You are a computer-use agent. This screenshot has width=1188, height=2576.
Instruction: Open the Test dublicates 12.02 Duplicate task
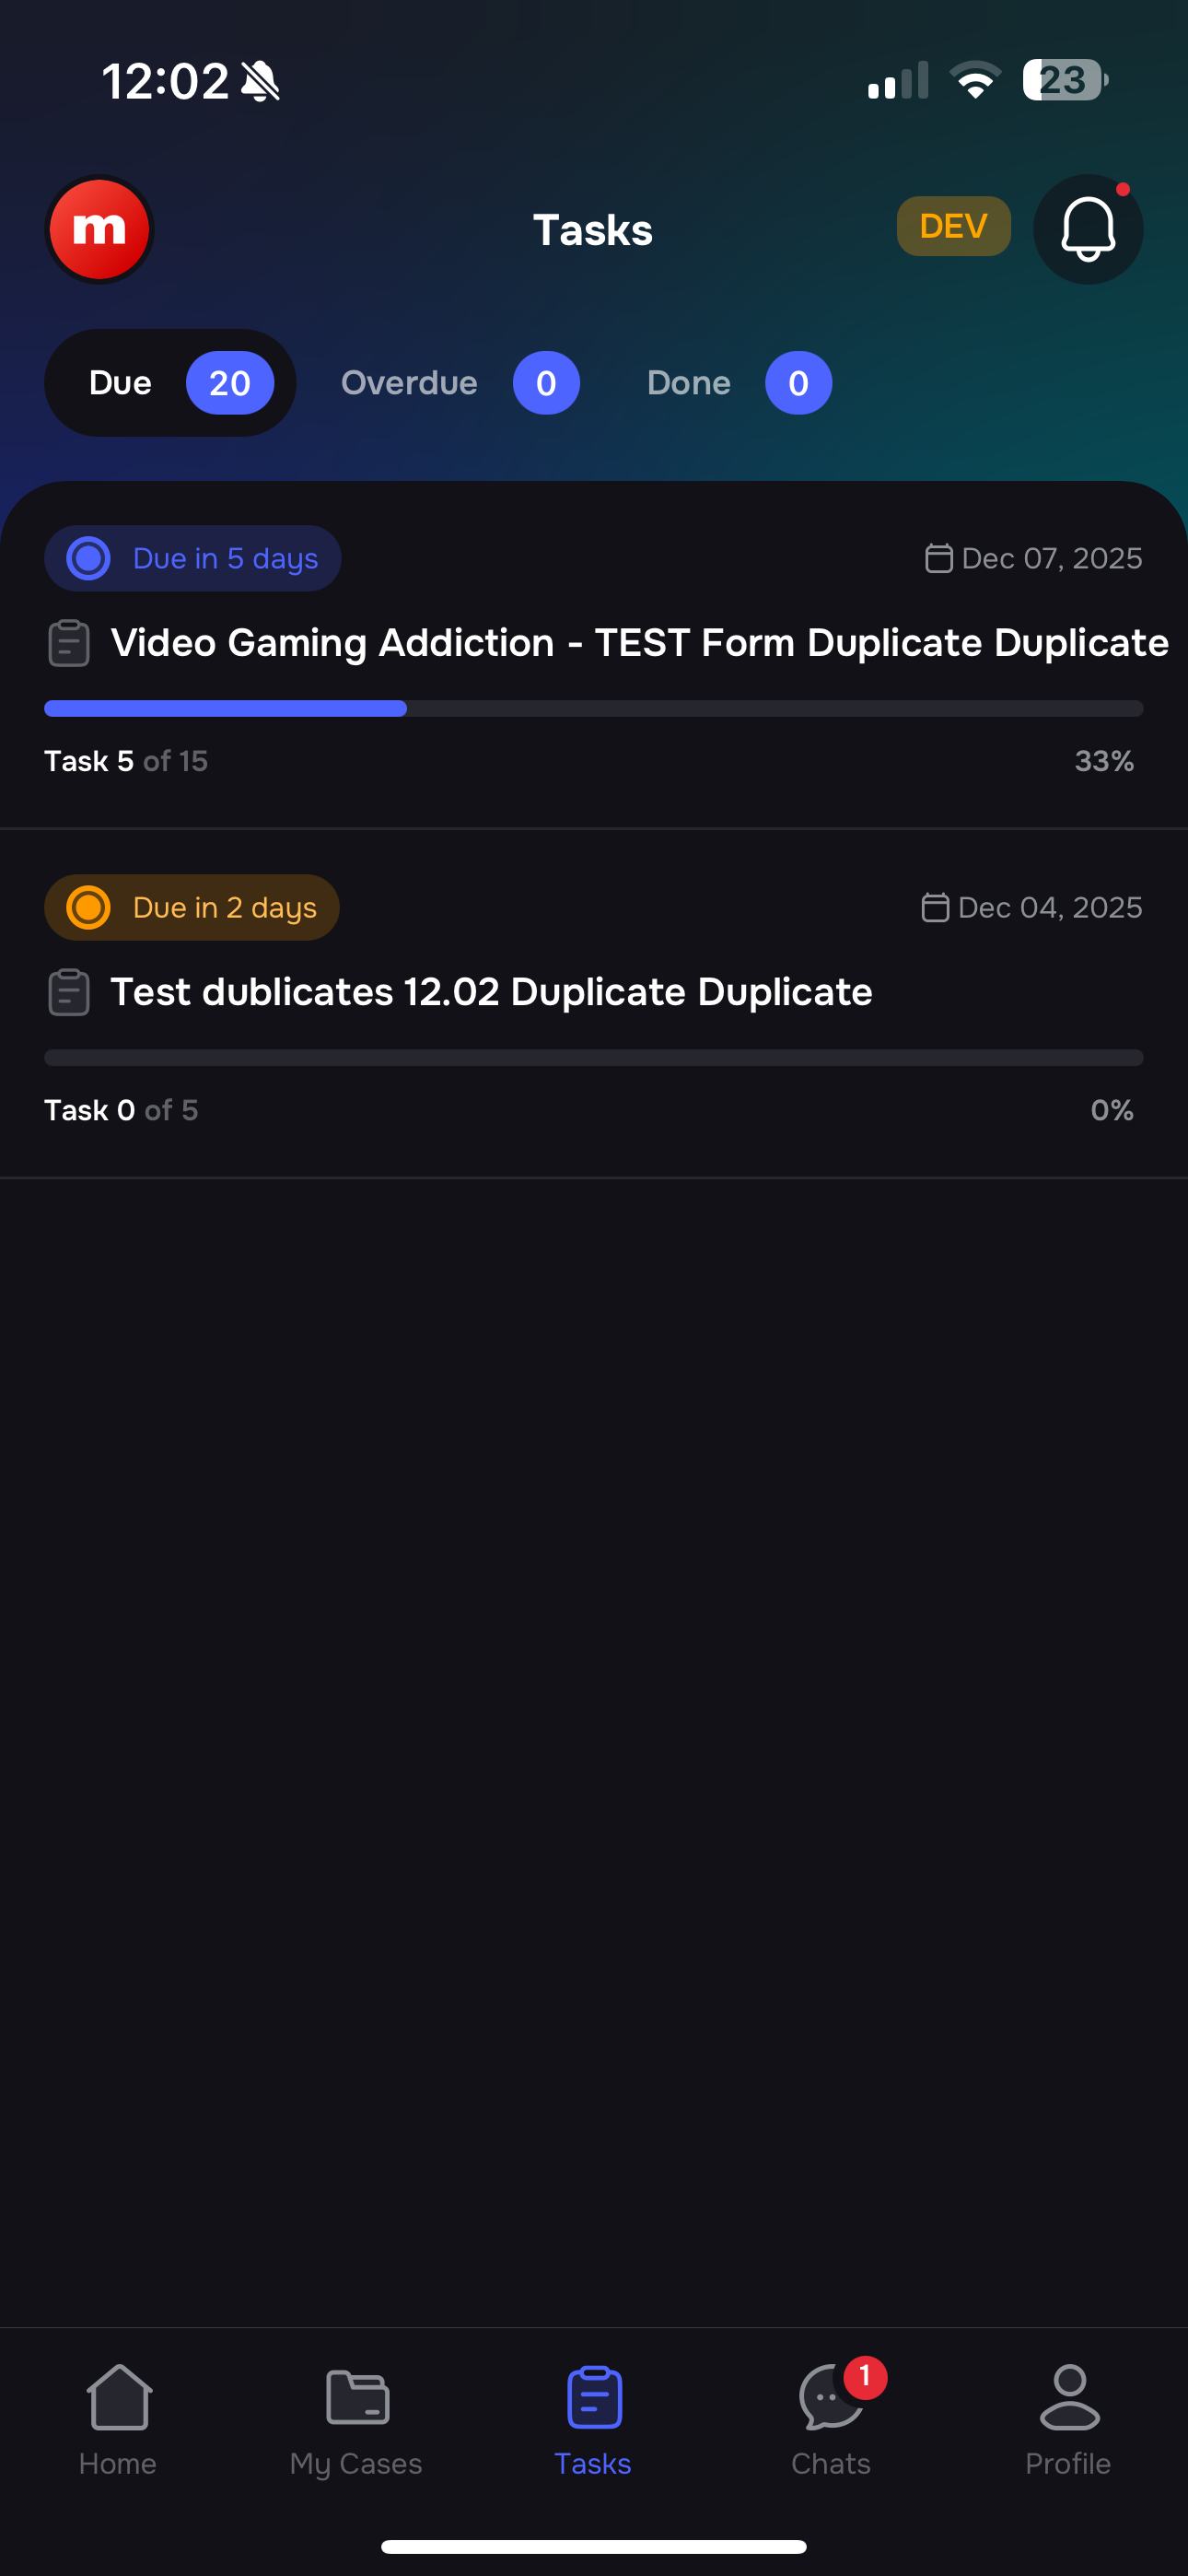[x=491, y=992]
